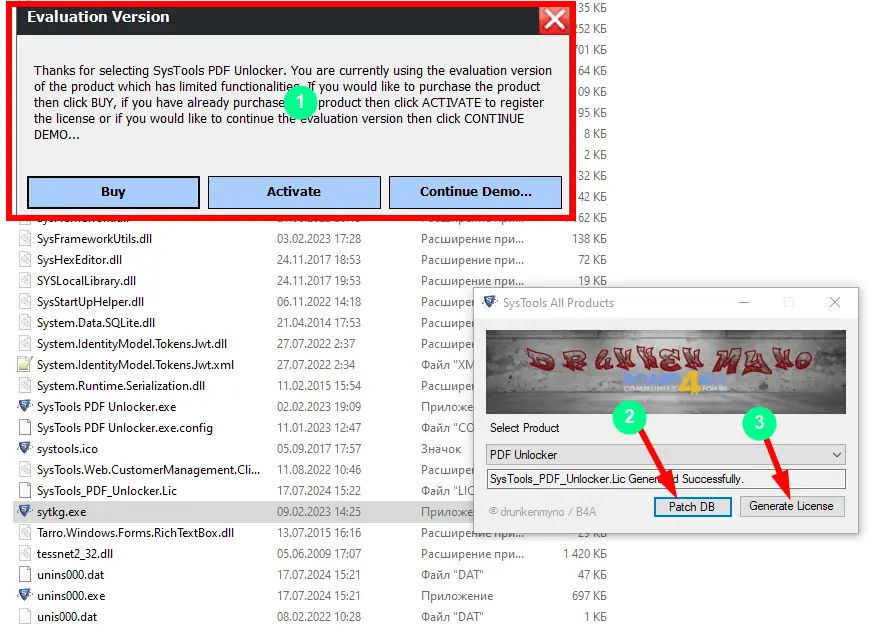Select the sytkg.exe shield icon

25,511
